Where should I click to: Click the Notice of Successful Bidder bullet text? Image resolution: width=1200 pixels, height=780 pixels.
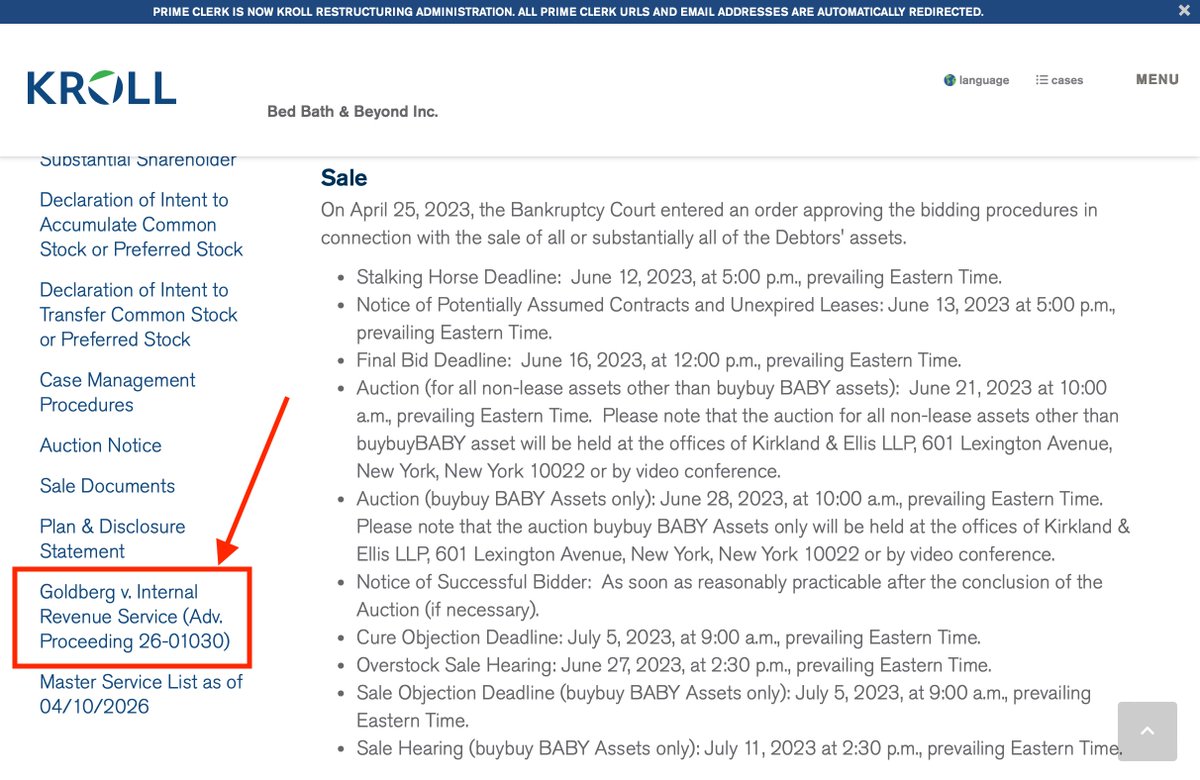click(x=730, y=595)
